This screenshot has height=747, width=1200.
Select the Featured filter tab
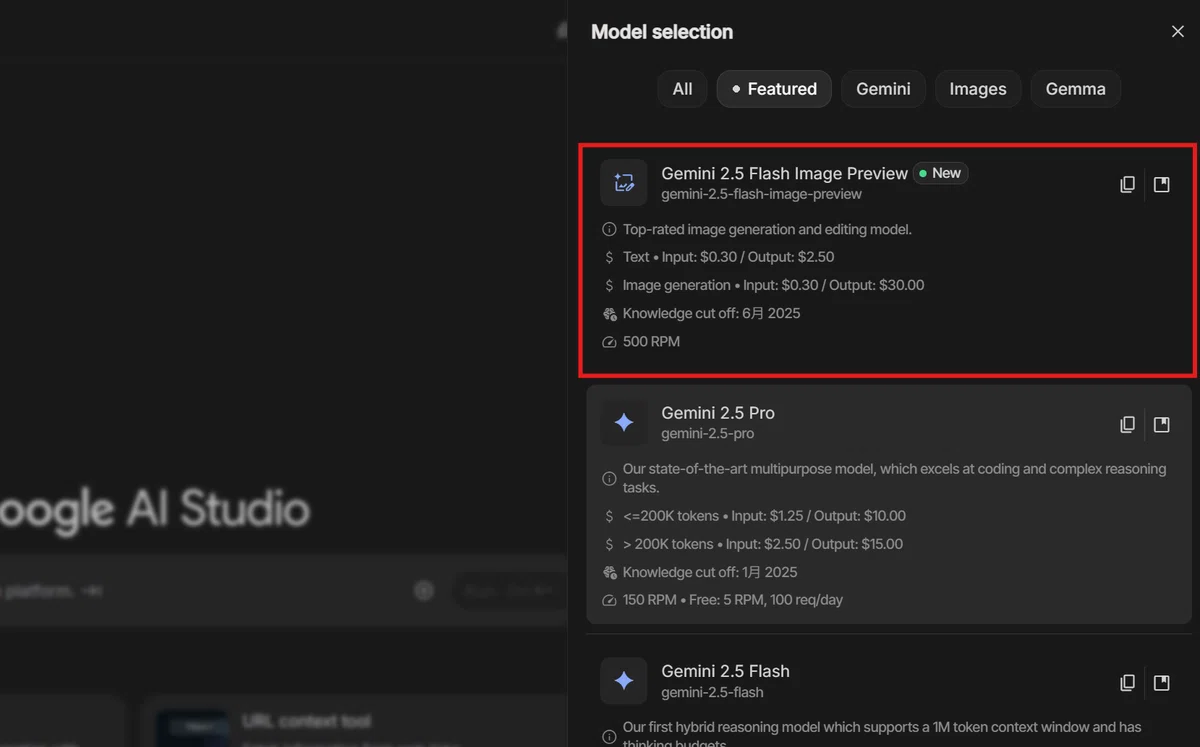[774, 89]
